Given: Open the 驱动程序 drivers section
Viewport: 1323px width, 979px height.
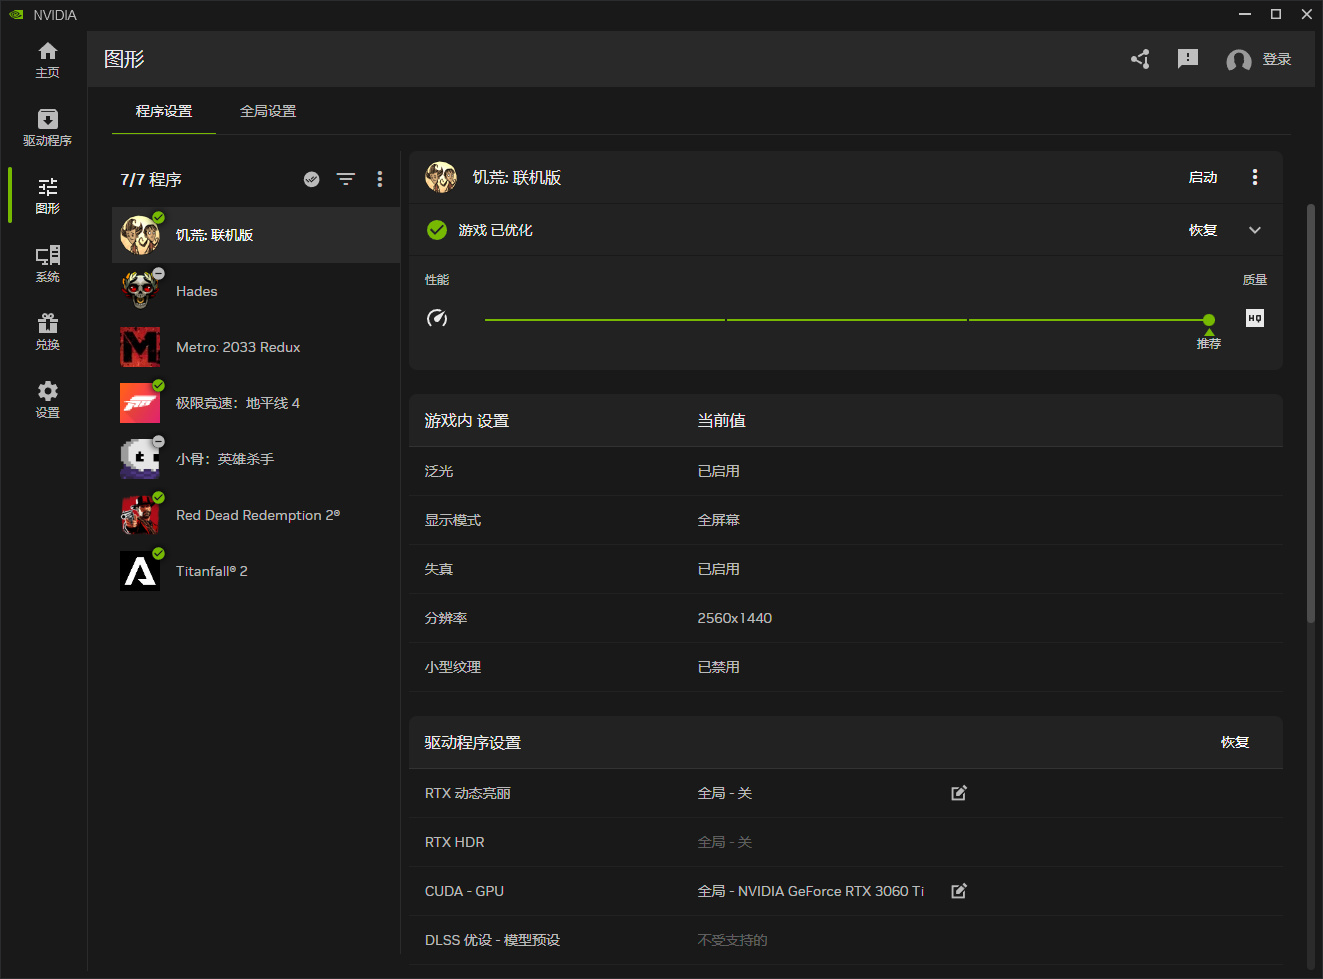Looking at the screenshot, I should point(47,128).
